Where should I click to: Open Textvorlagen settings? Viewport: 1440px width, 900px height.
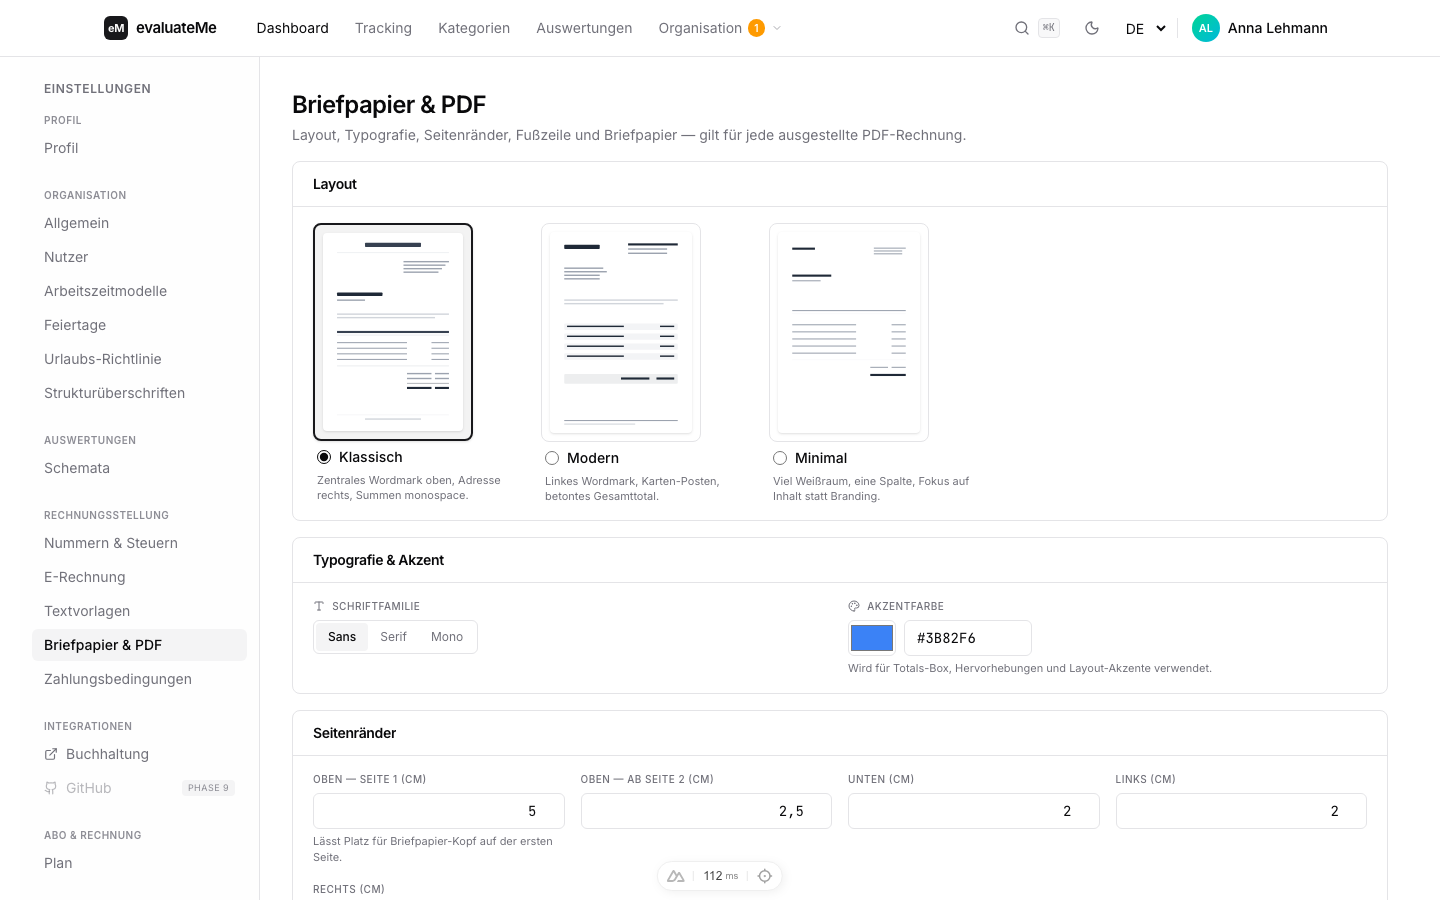pyautogui.click(x=139, y=611)
